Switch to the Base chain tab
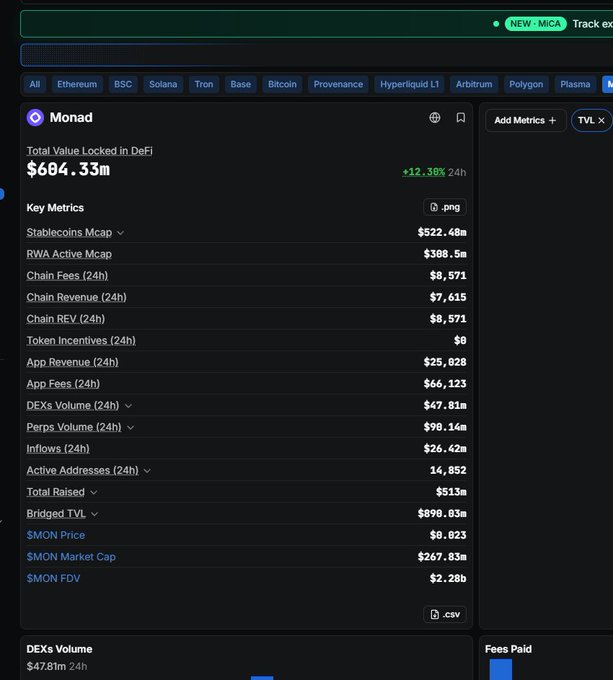 pyautogui.click(x=241, y=84)
